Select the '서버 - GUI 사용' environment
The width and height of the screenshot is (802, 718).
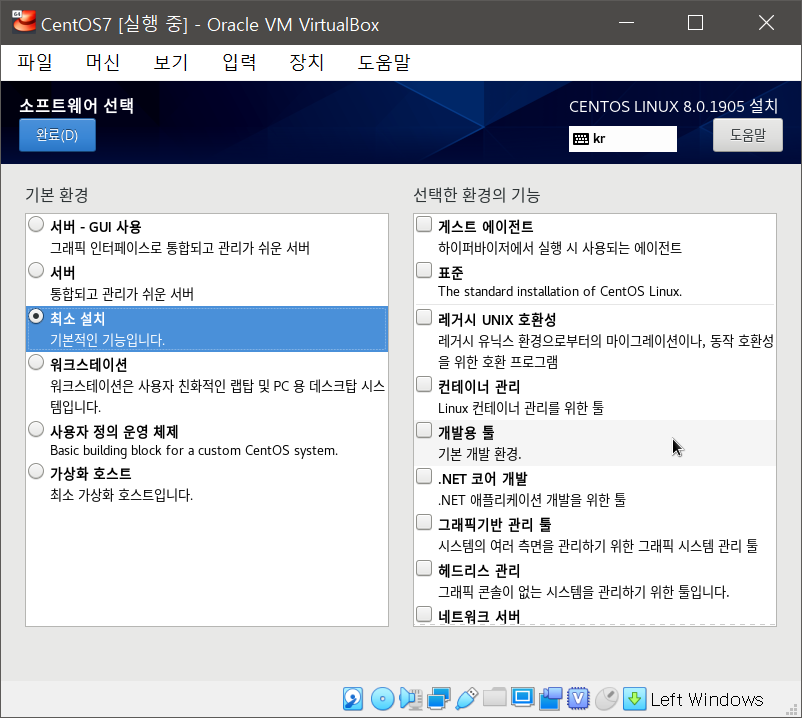pyautogui.click(x=36, y=224)
